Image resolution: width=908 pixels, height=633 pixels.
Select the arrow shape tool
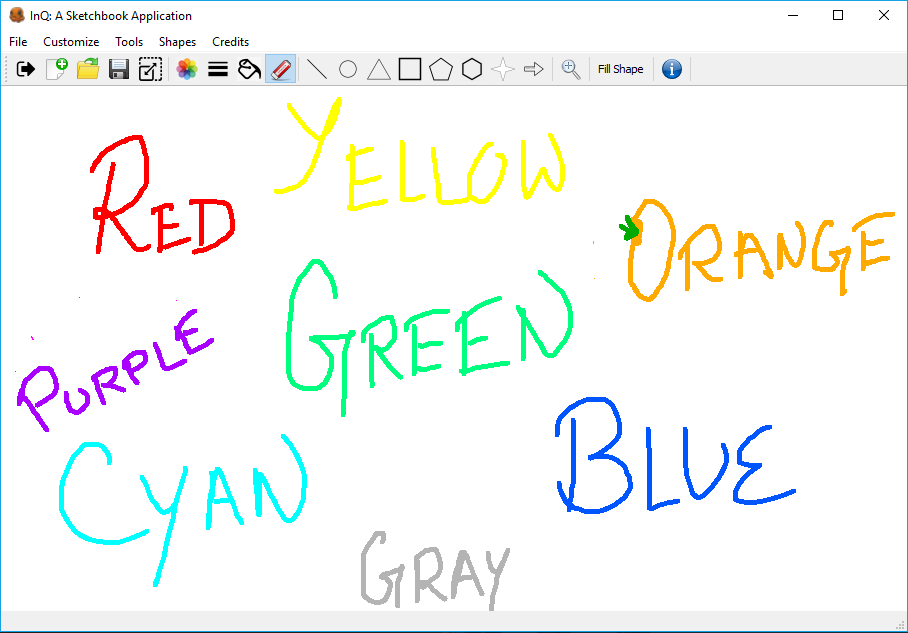coord(534,69)
